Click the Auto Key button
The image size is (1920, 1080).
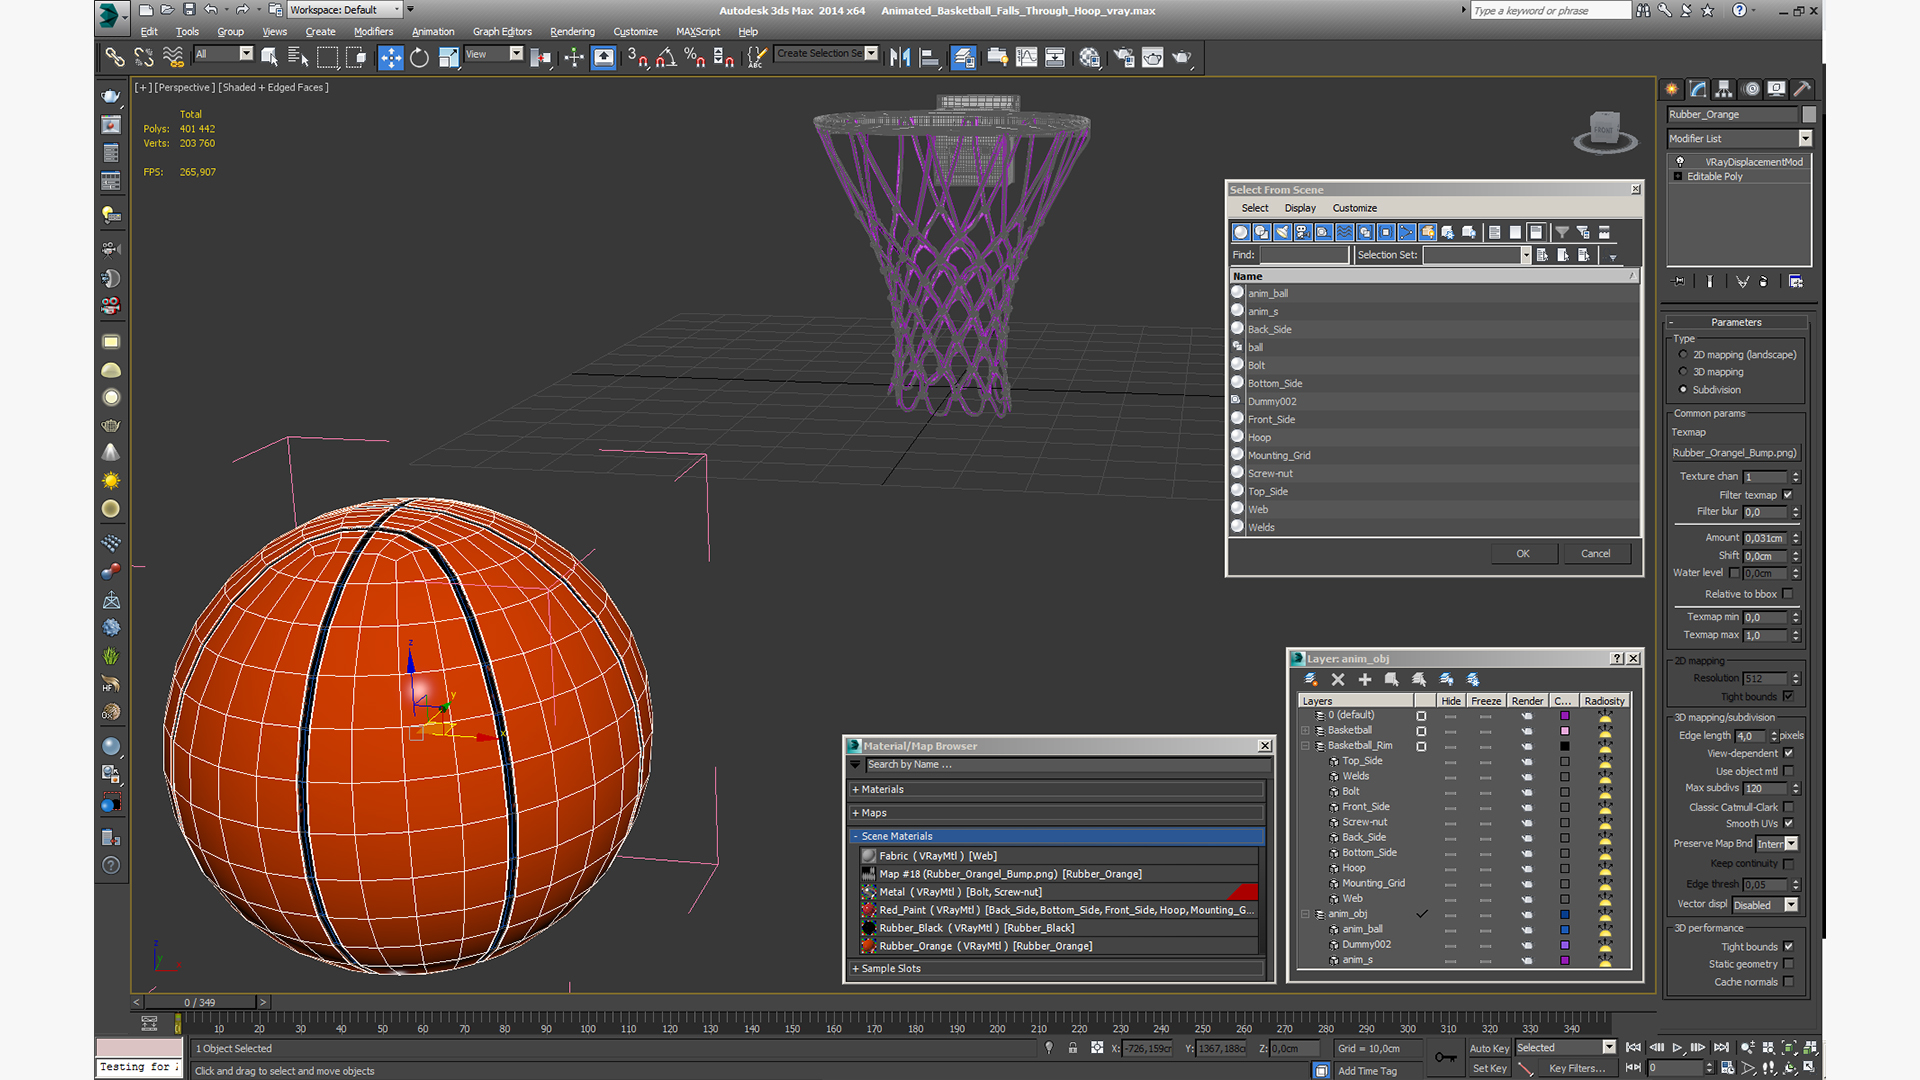(x=1489, y=1048)
